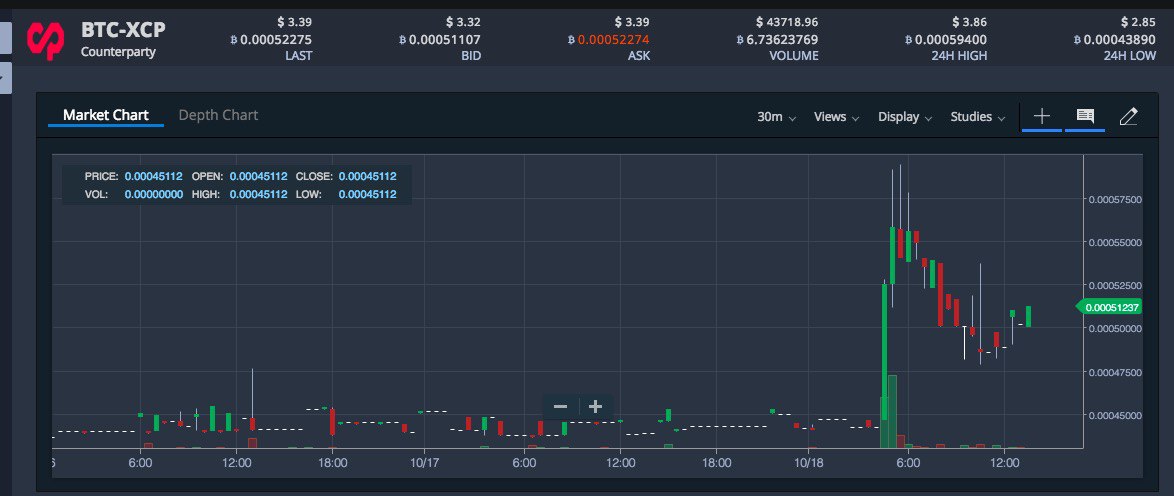Open the Display dropdown menu
The image size is (1174, 496).
(x=904, y=117)
